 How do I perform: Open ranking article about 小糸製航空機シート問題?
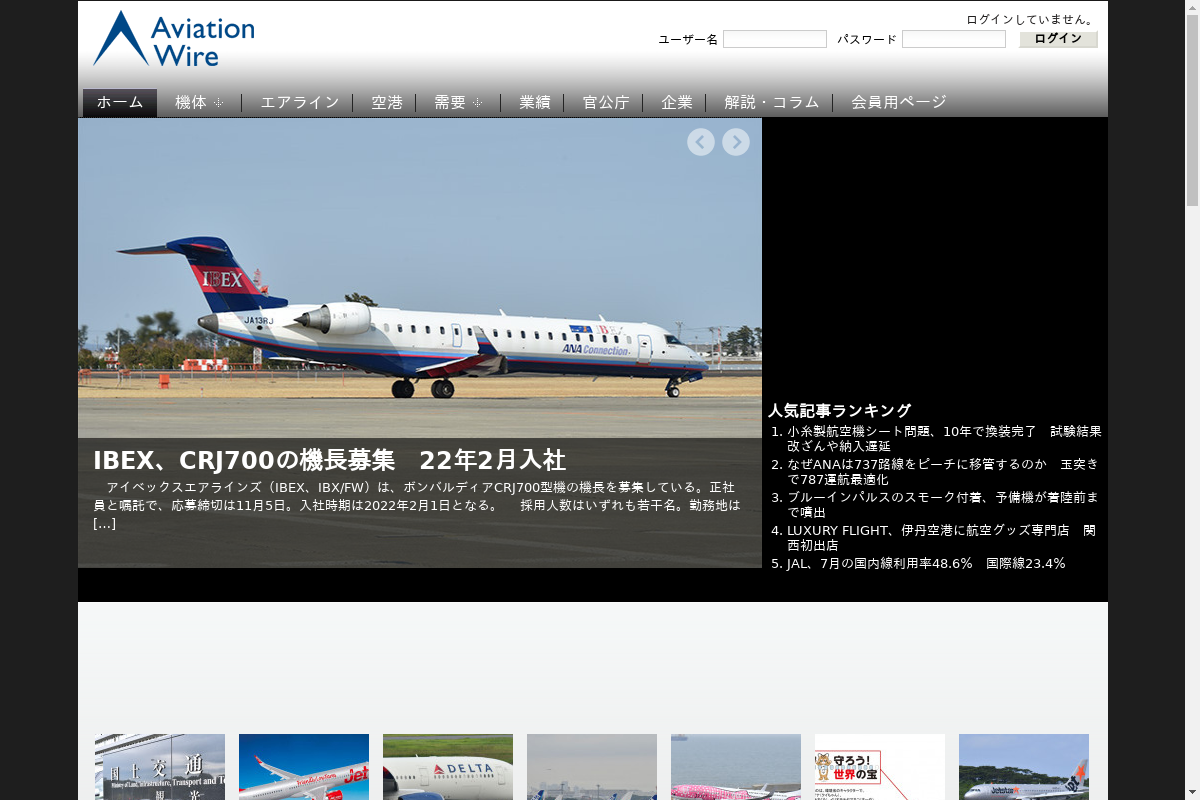pos(944,439)
